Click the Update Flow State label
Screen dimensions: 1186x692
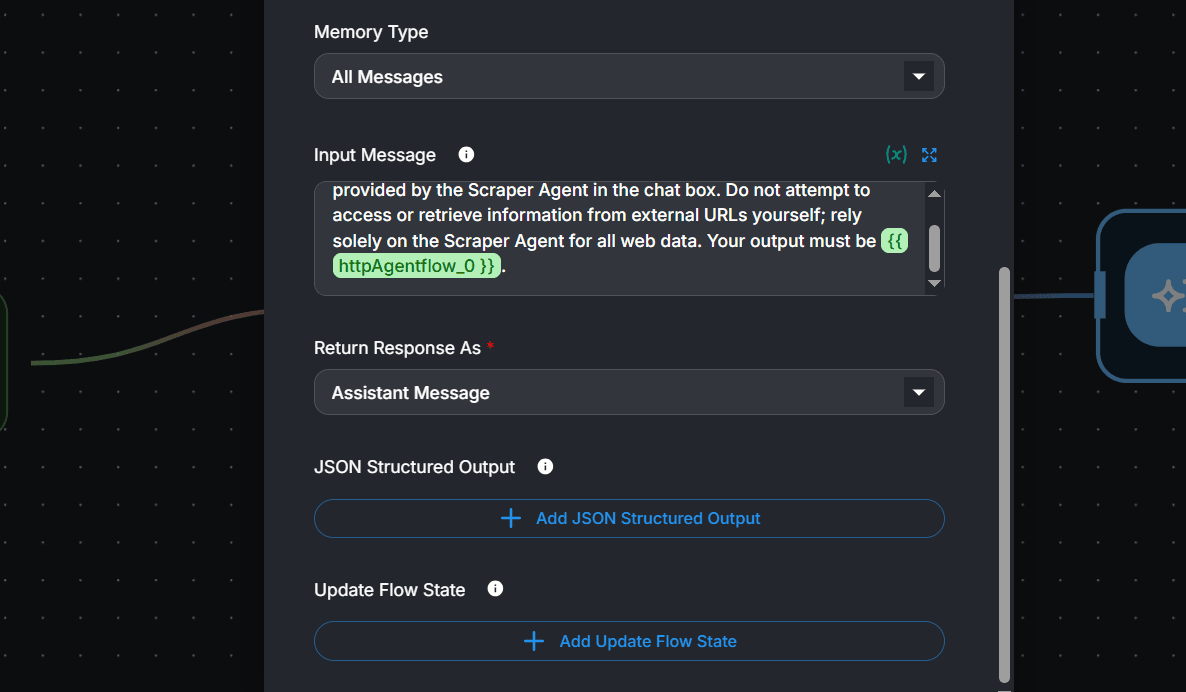[x=390, y=590]
